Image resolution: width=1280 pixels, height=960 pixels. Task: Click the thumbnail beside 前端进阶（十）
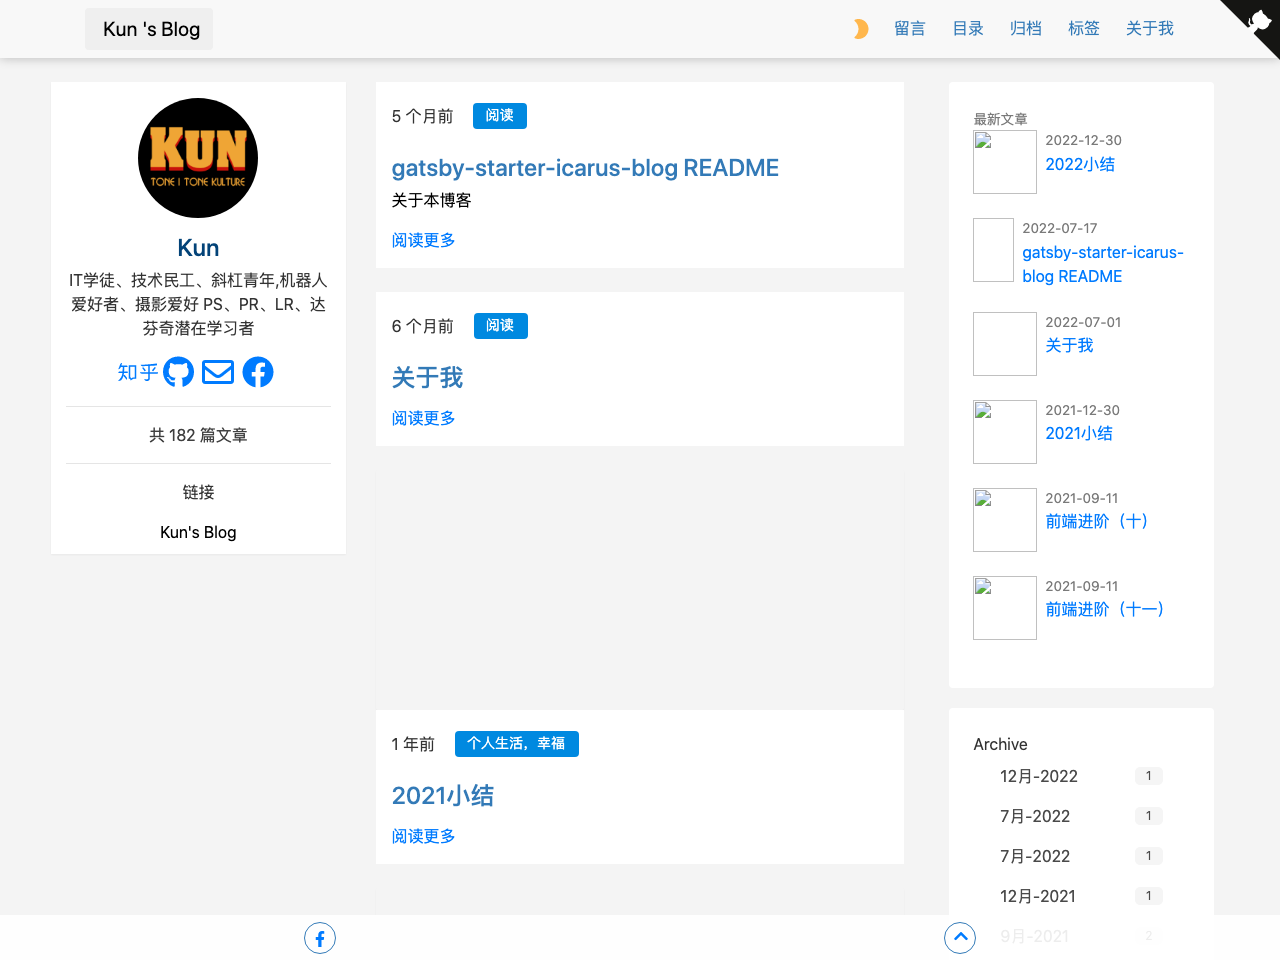click(x=1004, y=520)
